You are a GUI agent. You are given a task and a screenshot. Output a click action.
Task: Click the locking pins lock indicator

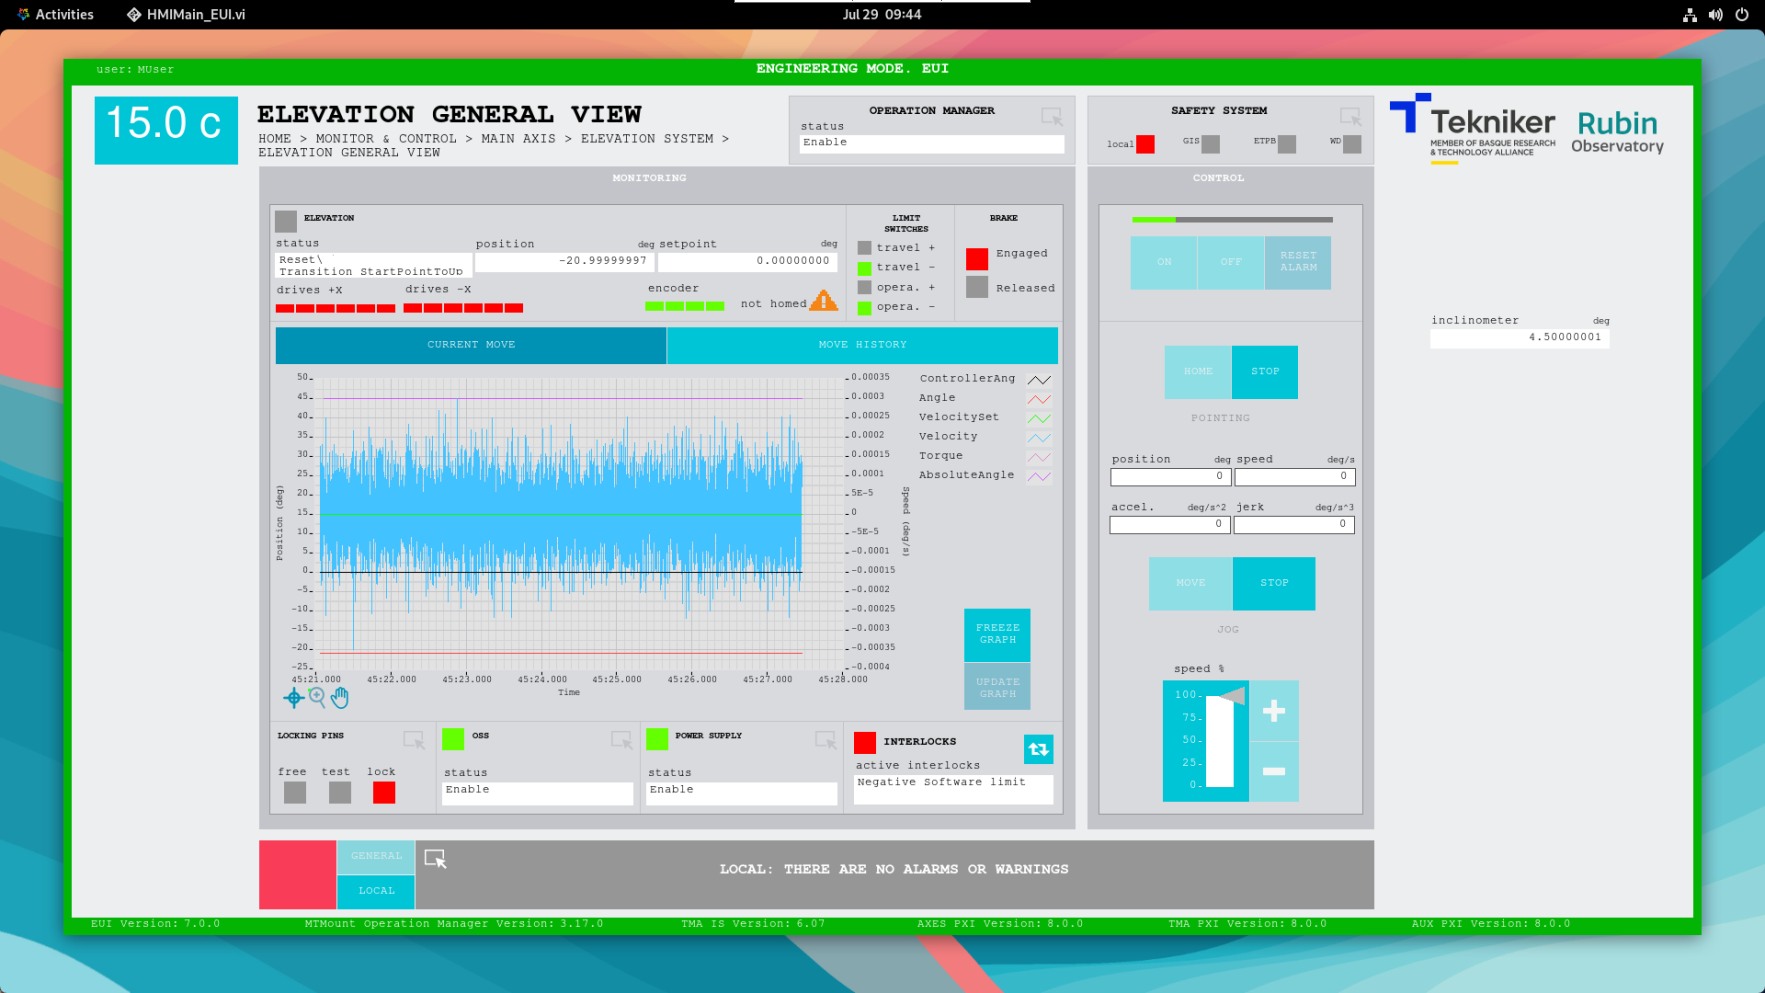384,792
